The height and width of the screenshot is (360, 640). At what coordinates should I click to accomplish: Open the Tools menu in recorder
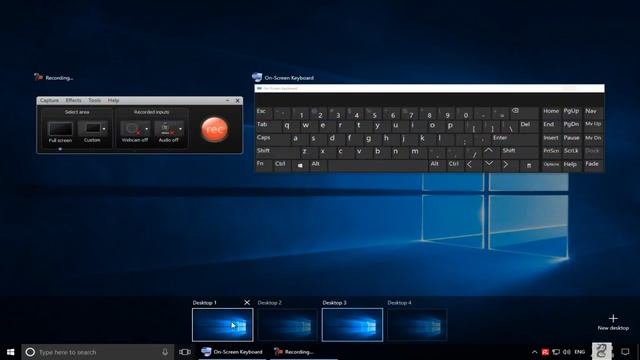tap(94, 100)
